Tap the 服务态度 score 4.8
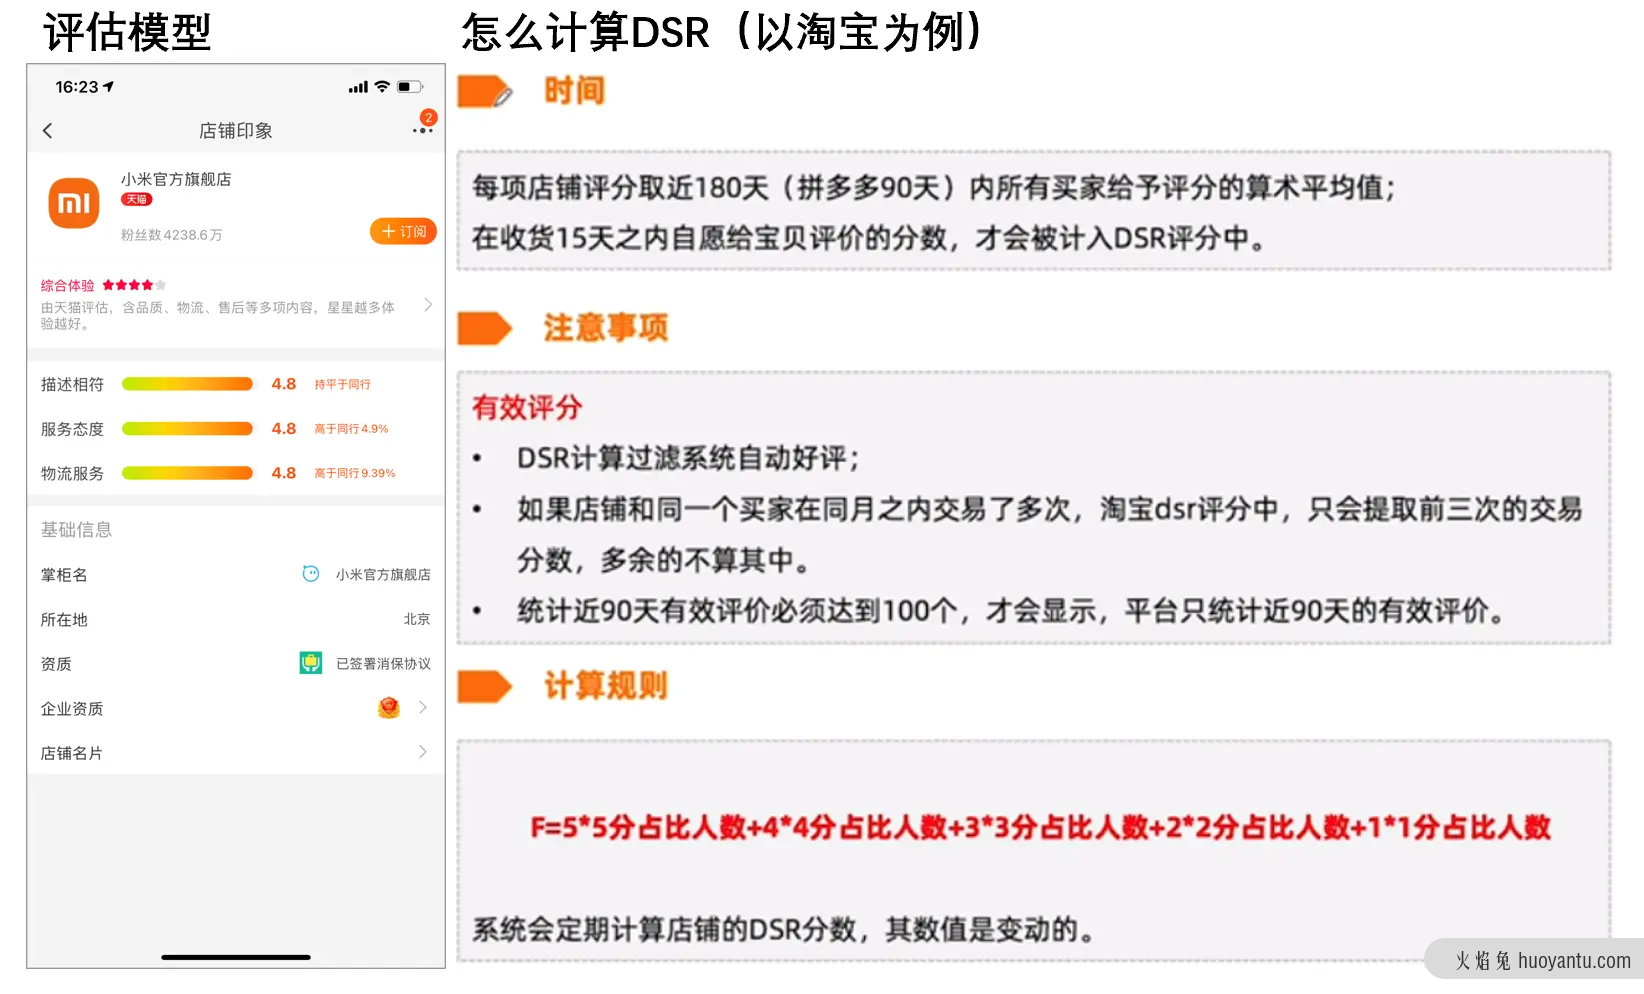The width and height of the screenshot is (1644, 994). pyautogui.click(x=284, y=429)
